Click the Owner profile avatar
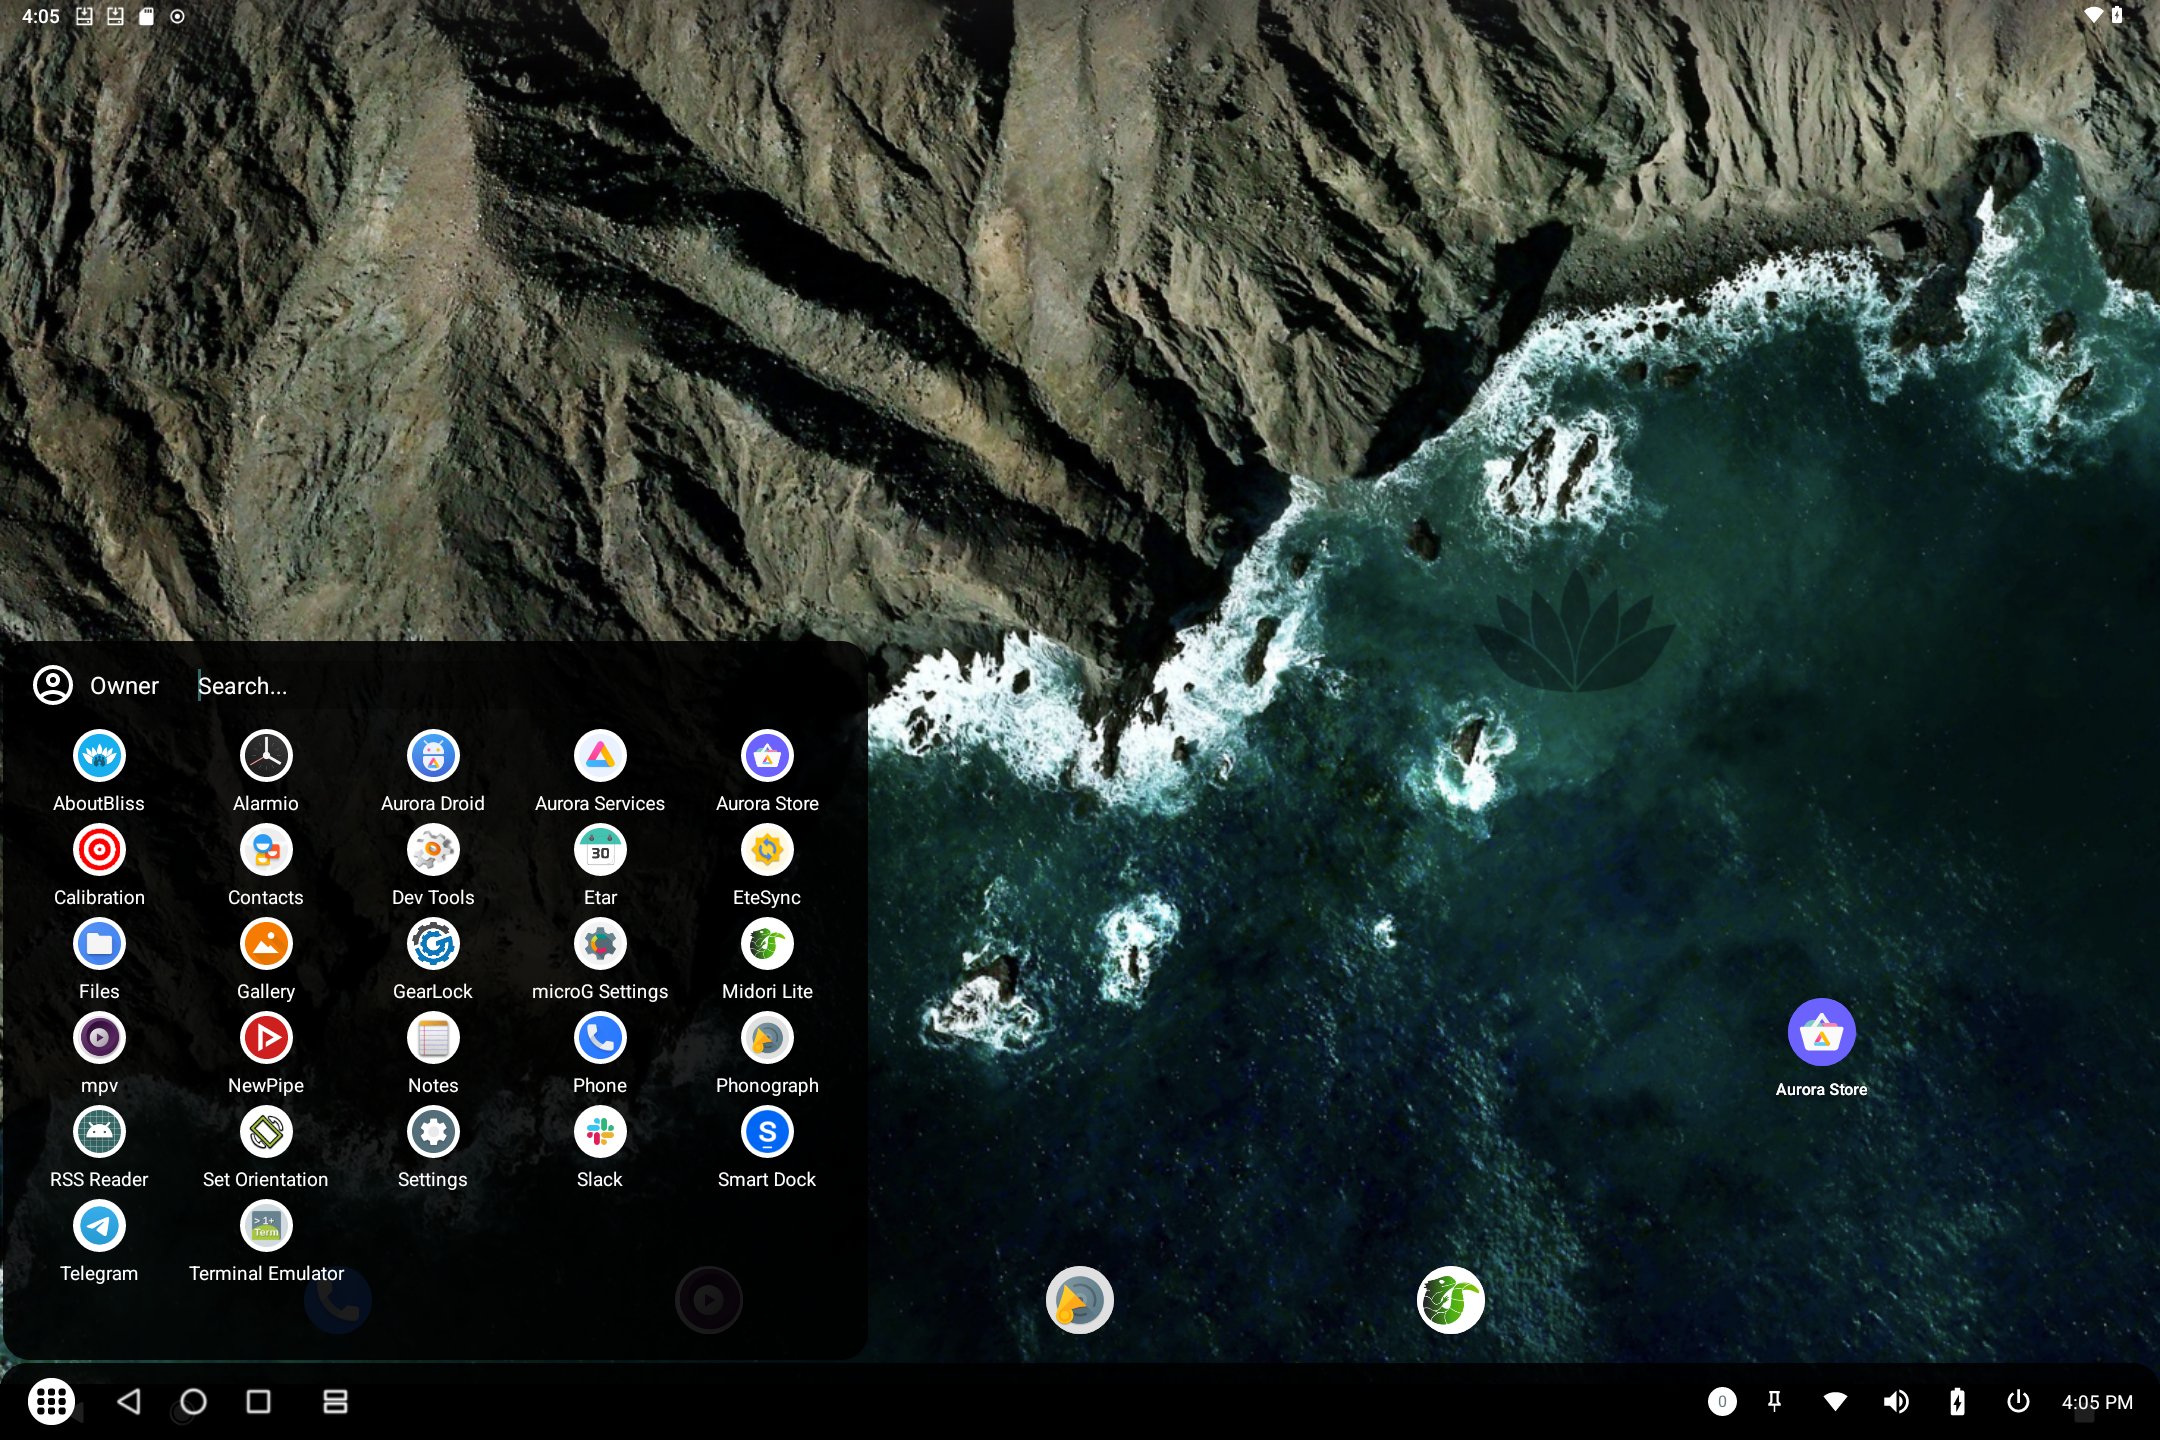This screenshot has height=1440, width=2160. 52,685
